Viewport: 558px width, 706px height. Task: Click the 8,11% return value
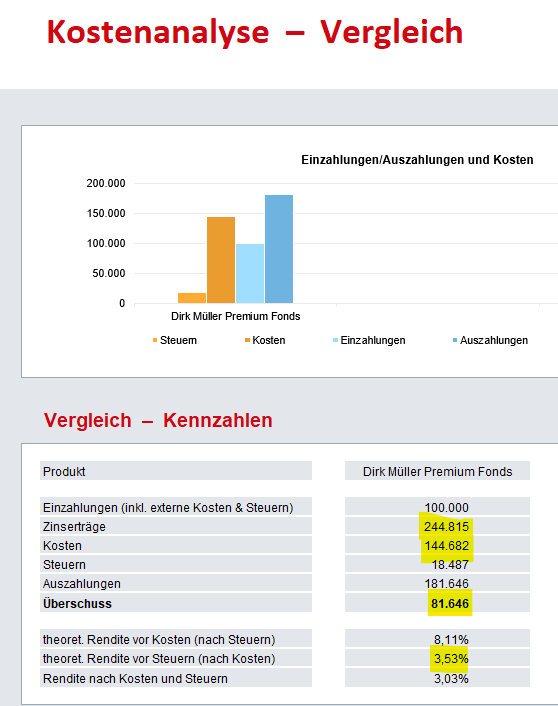pos(451,640)
